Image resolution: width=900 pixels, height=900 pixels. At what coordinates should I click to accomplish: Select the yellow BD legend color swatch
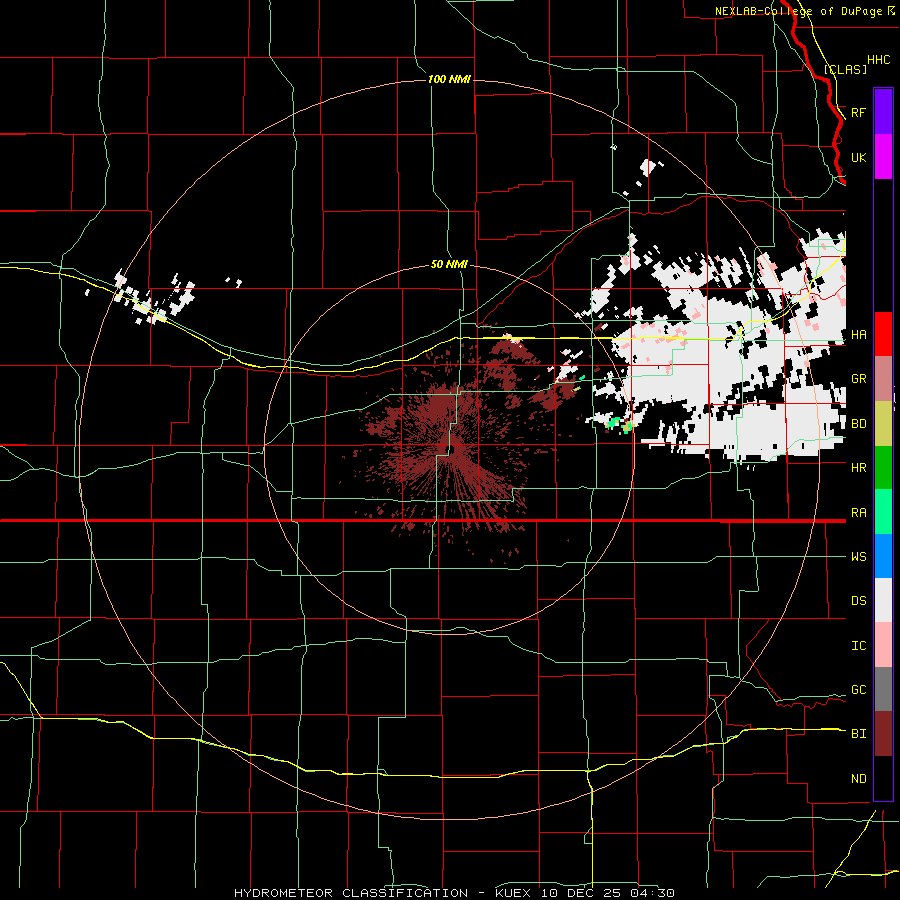click(x=883, y=424)
